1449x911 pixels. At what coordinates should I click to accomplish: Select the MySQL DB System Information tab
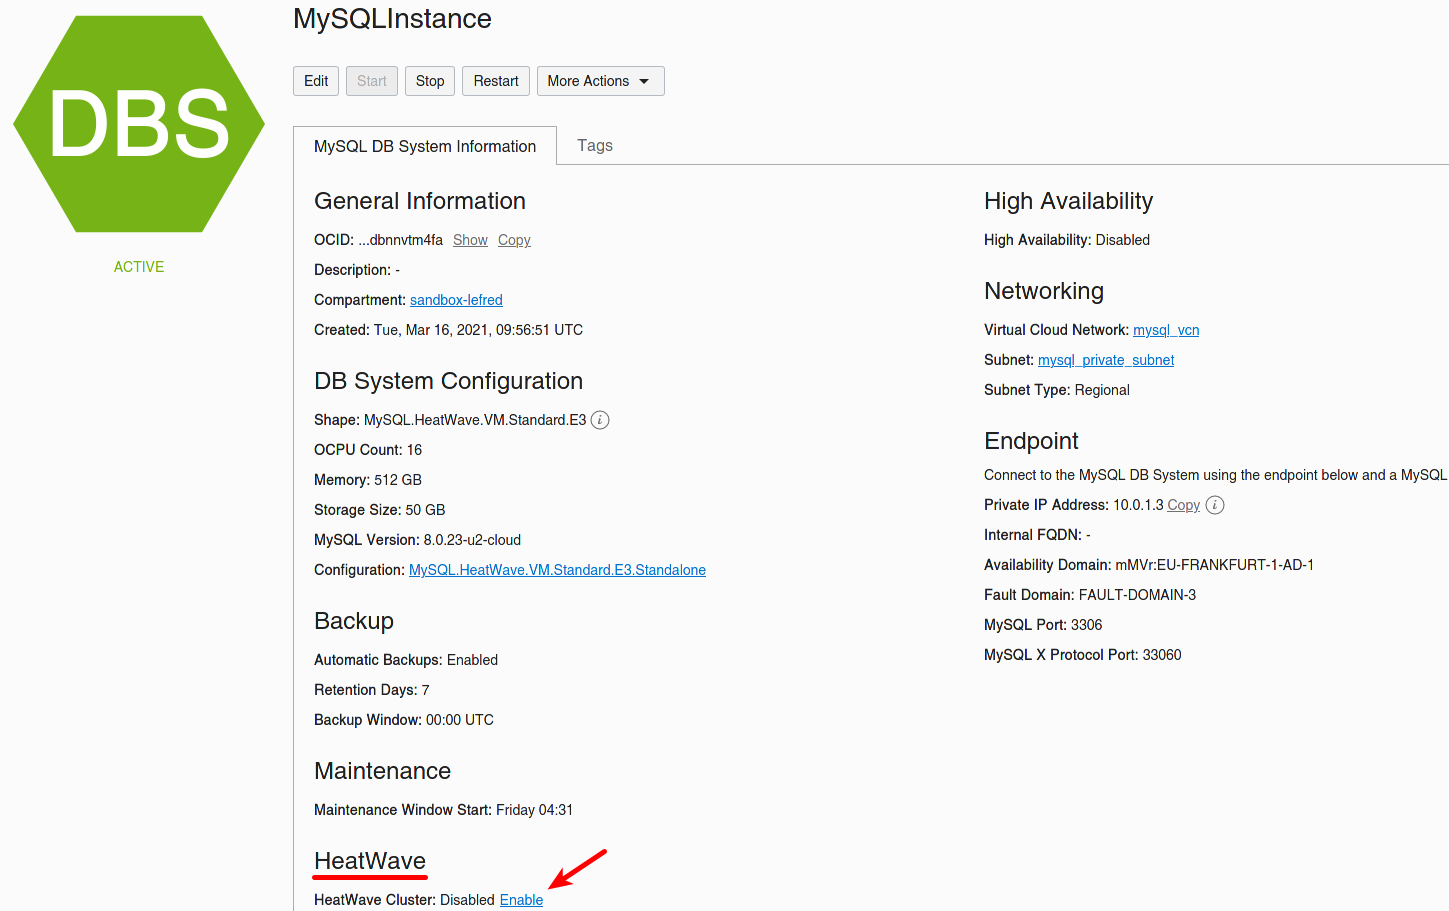point(425,146)
